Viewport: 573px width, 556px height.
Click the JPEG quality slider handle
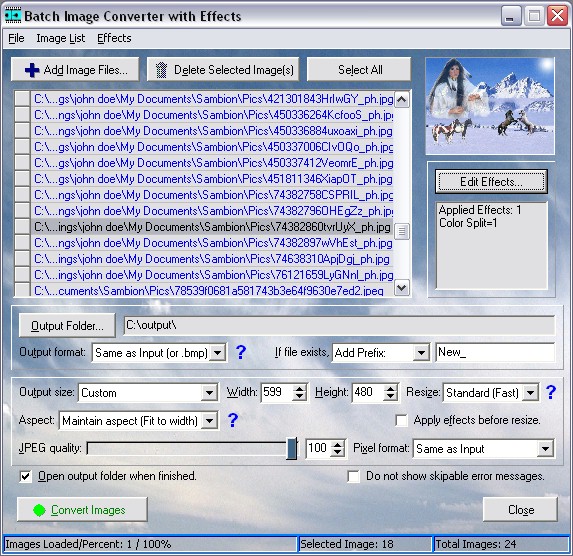292,448
